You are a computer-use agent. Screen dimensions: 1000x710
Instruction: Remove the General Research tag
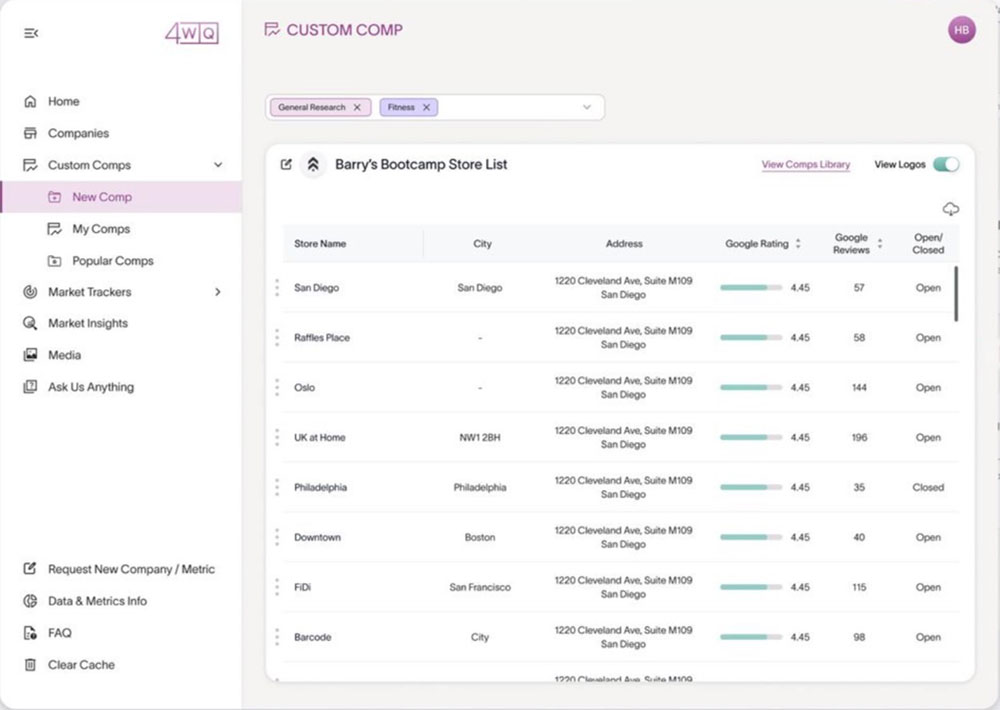pyautogui.click(x=357, y=107)
